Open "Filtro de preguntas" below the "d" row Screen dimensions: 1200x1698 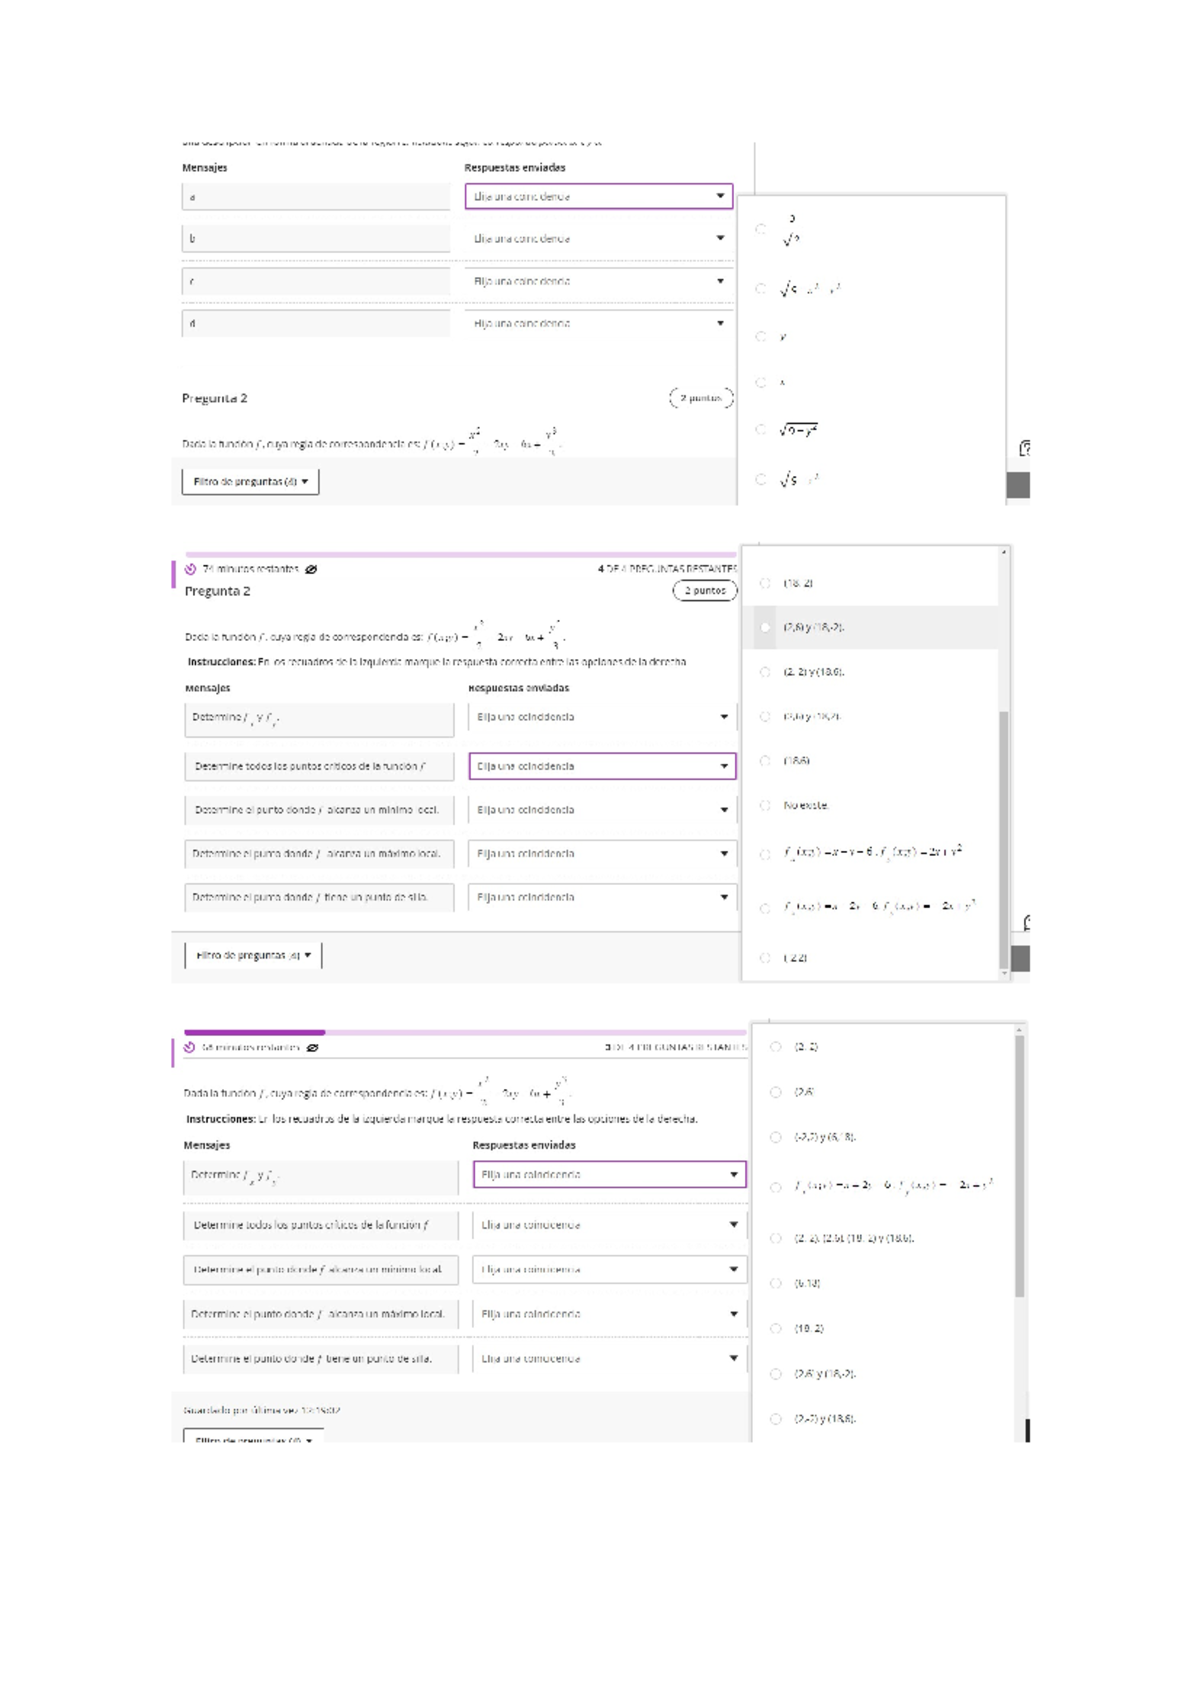click(250, 481)
